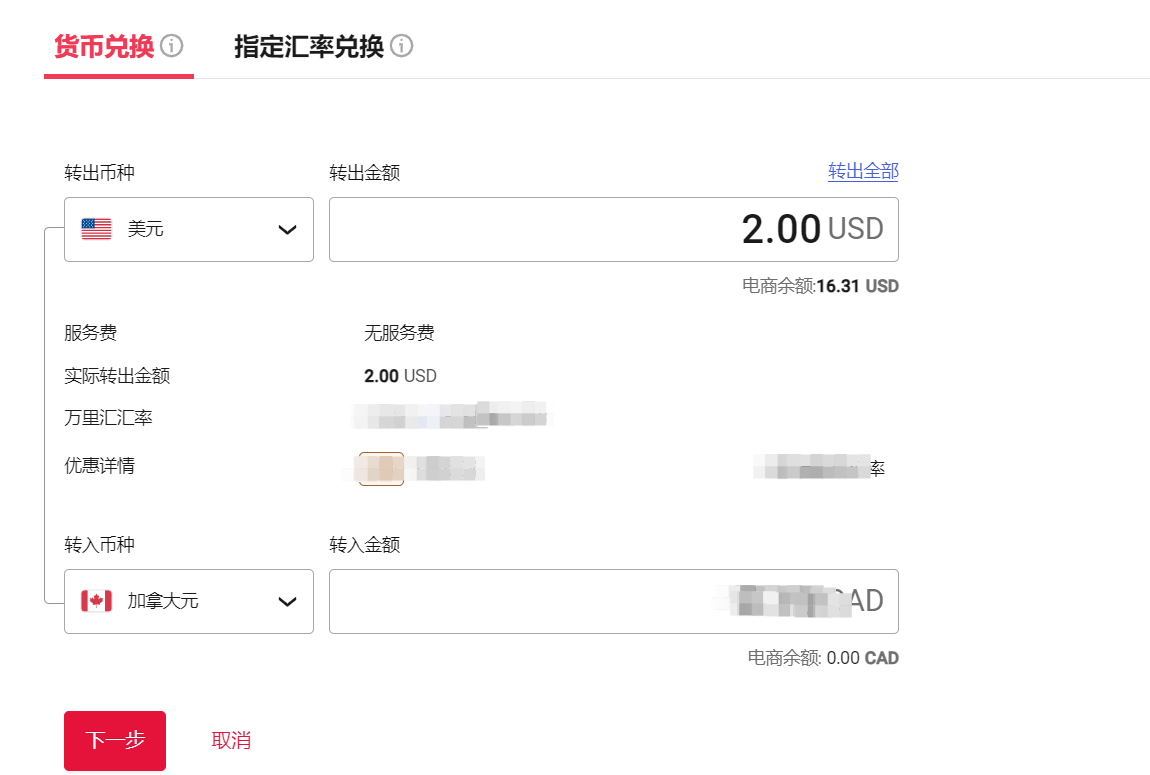The height and width of the screenshot is (775, 1150).
Task: Click the 无服务费 value text
Action: pyautogui.click(x=399, y=333)
